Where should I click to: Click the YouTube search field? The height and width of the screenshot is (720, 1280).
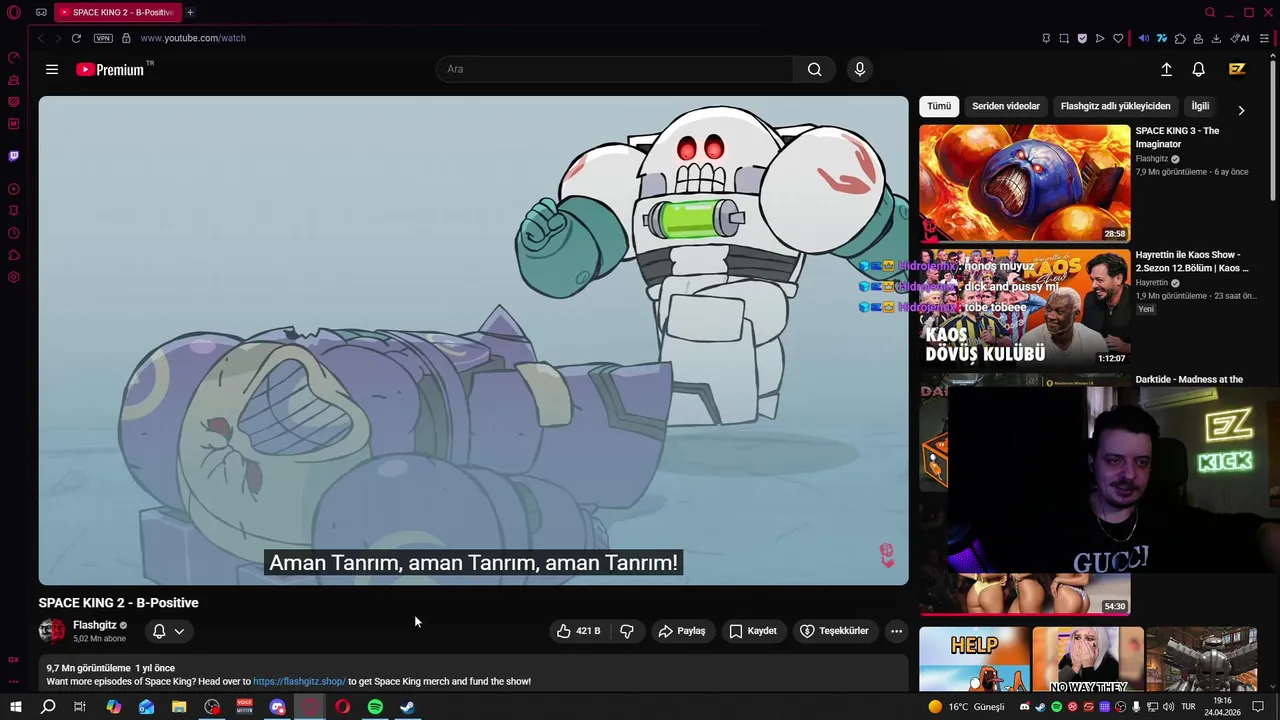pos(615,69)
